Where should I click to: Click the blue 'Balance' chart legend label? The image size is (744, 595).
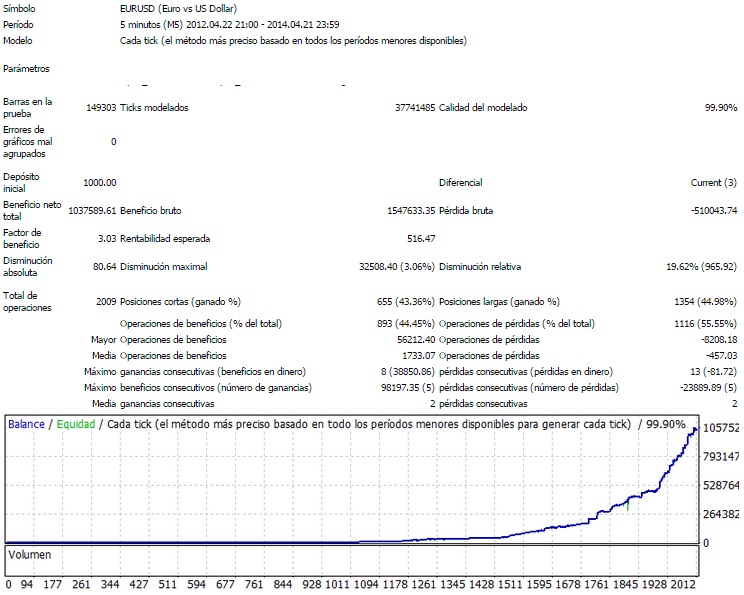pyautogui.click(x=27, y=424)
